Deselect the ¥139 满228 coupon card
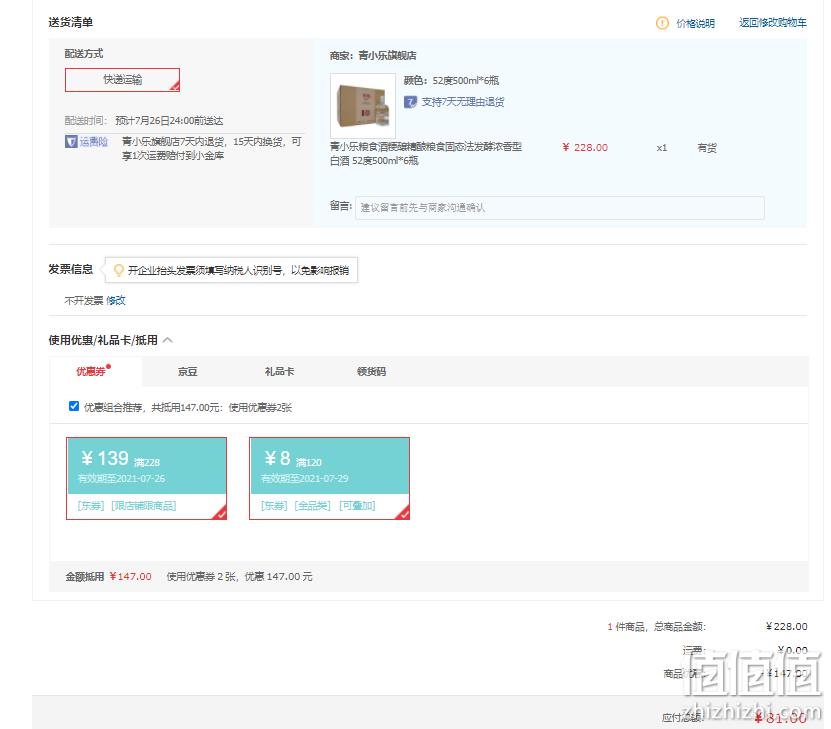 [146, 478]
